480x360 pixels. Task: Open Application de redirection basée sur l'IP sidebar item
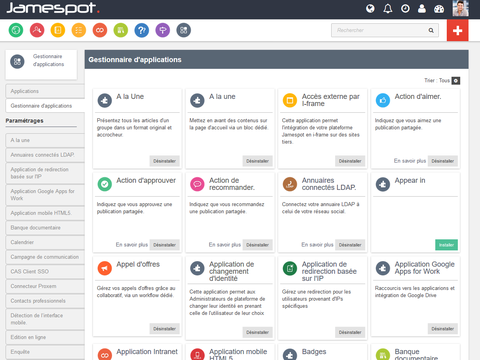point(45,173)
